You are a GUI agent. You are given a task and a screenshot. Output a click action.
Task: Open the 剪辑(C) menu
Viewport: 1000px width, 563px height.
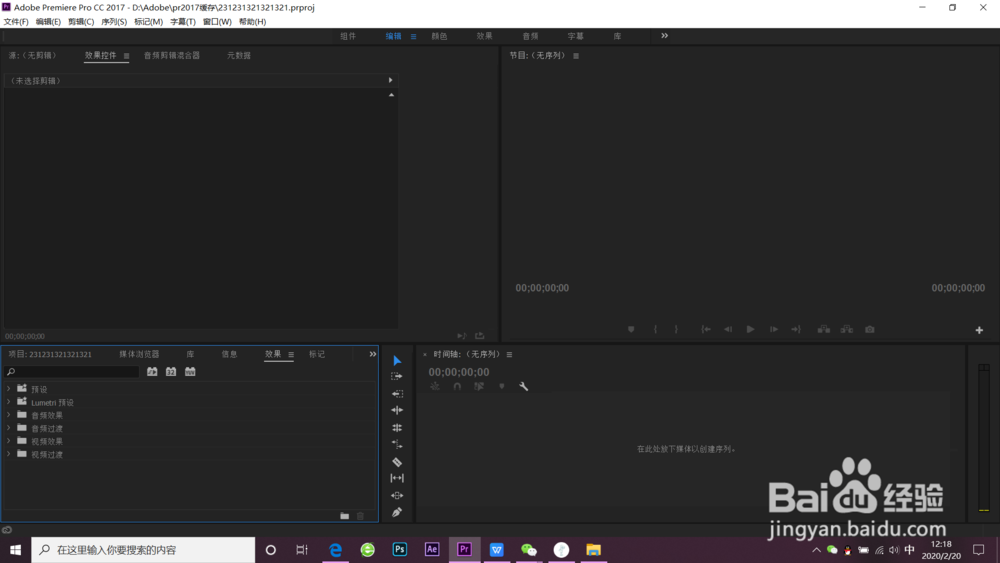(81, 22)
